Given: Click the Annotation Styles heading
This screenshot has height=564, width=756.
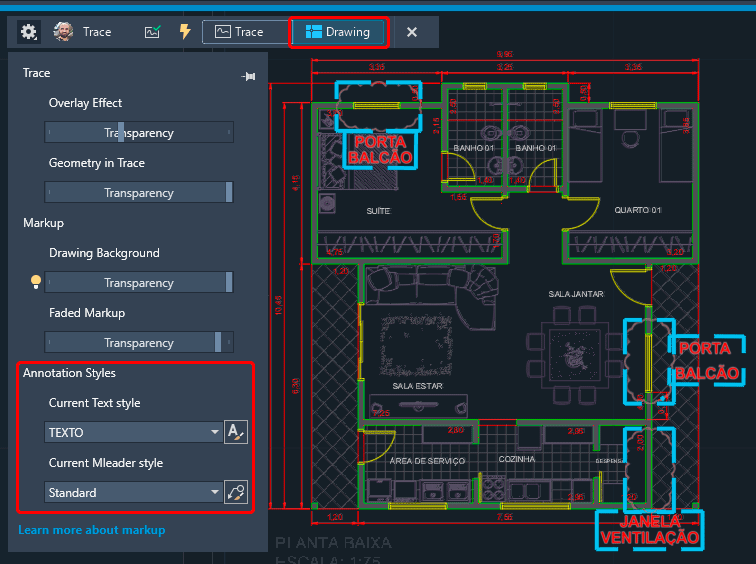Looking at the screenshot, I should [69, 373].
